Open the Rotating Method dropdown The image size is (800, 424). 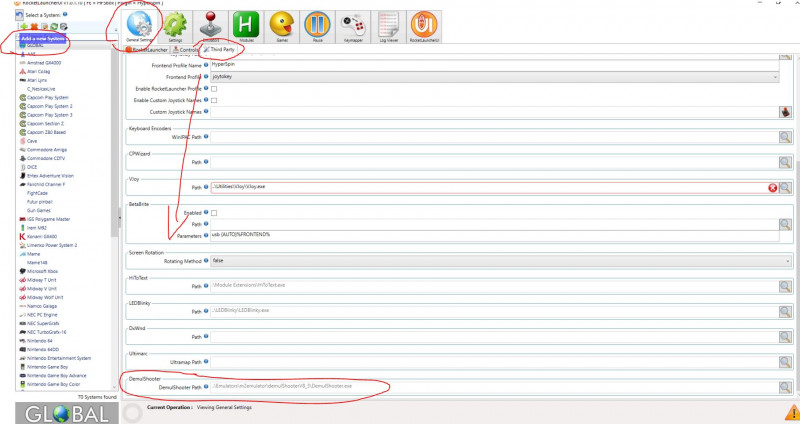501,261
